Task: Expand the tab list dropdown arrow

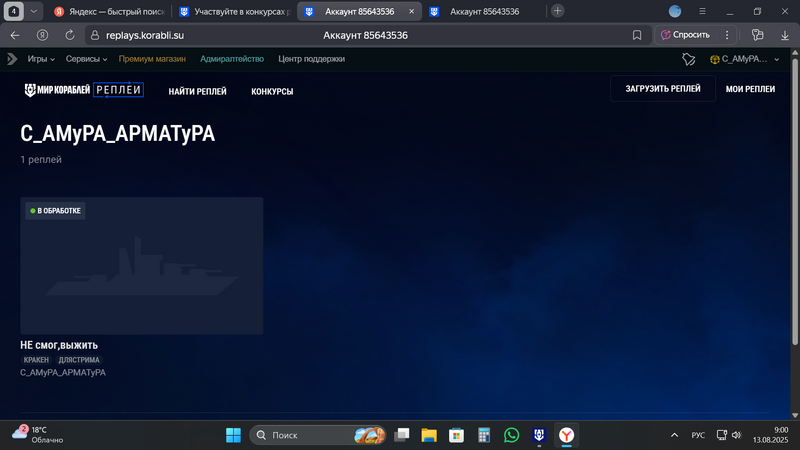Action: click(x=34, y=11)
